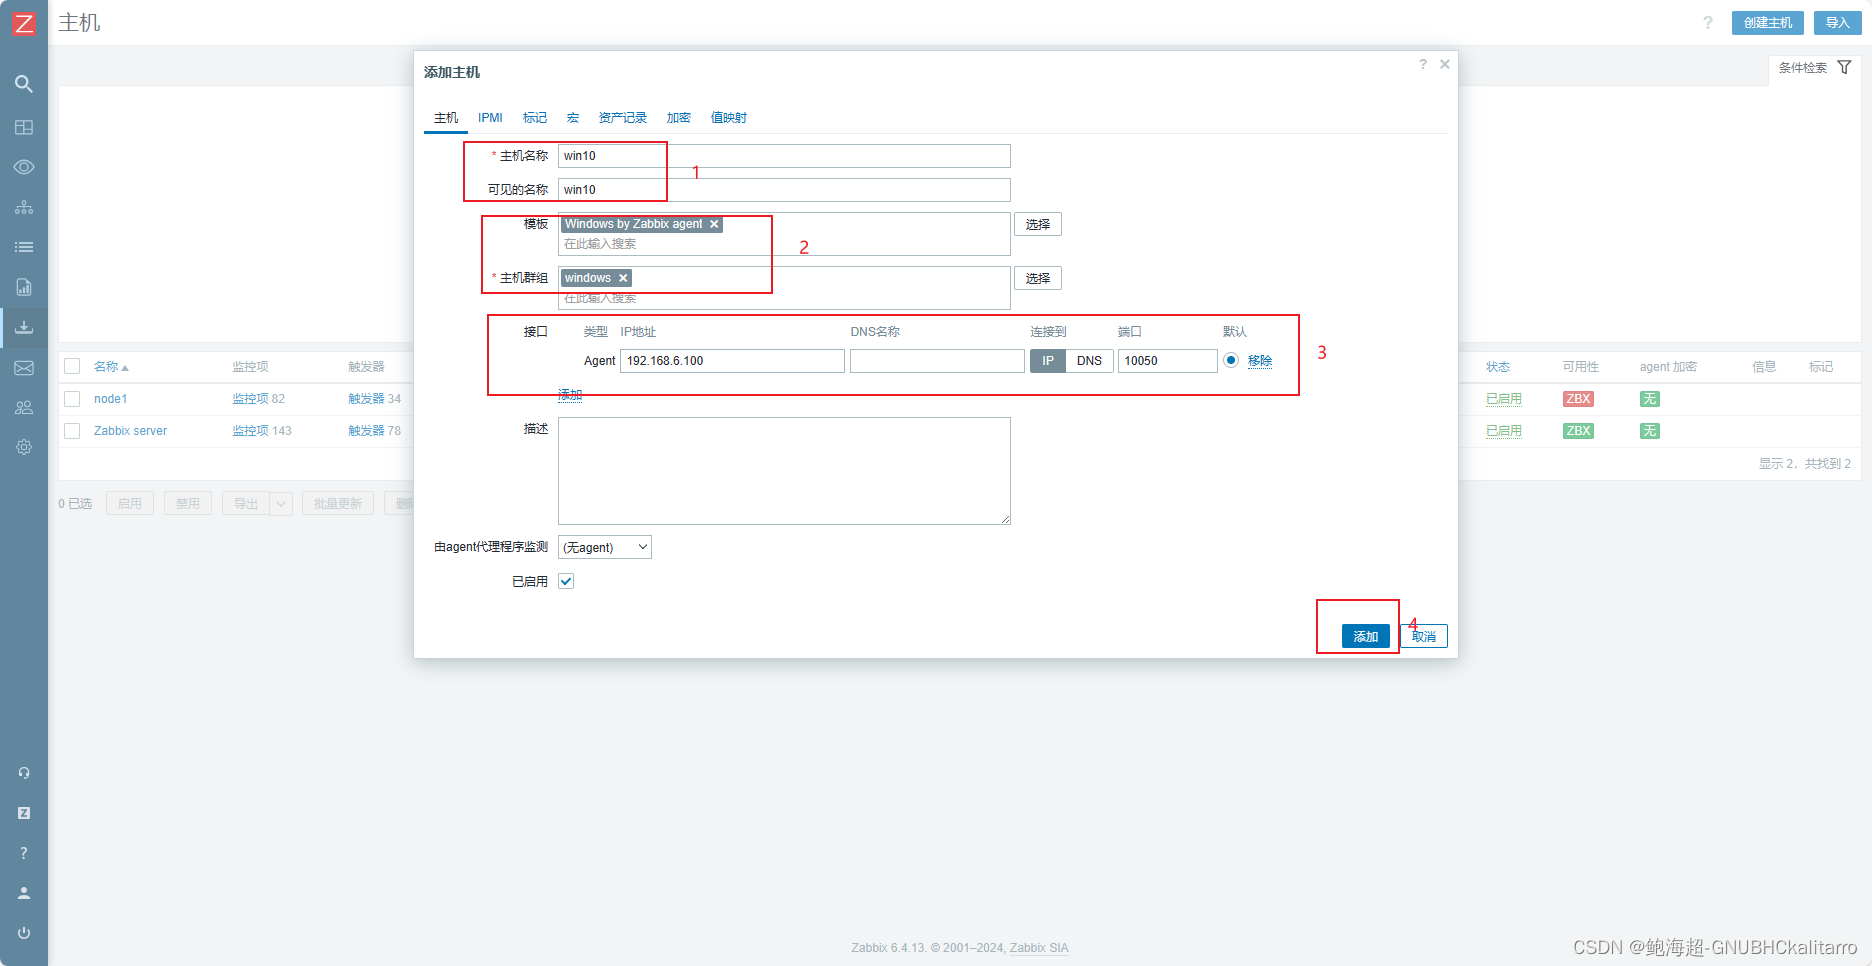Open the Integrations Z icon

point(24,813)
